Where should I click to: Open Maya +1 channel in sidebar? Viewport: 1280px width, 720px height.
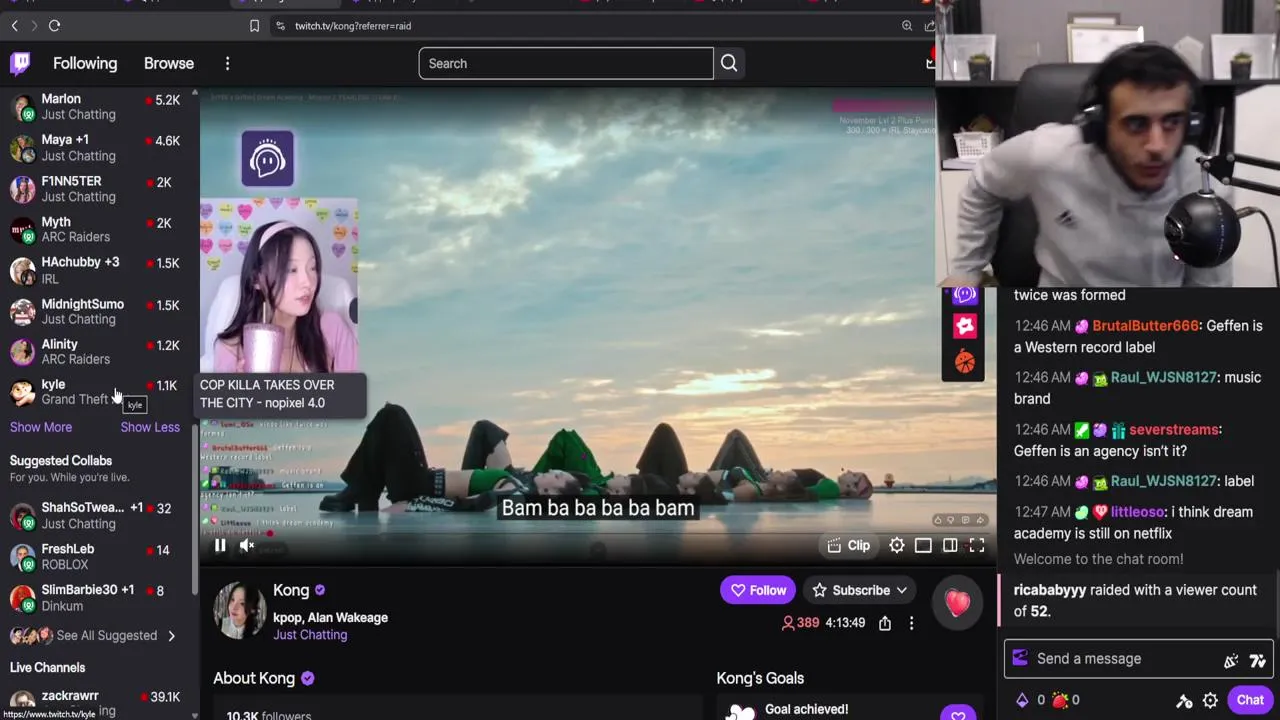(95, 148)
